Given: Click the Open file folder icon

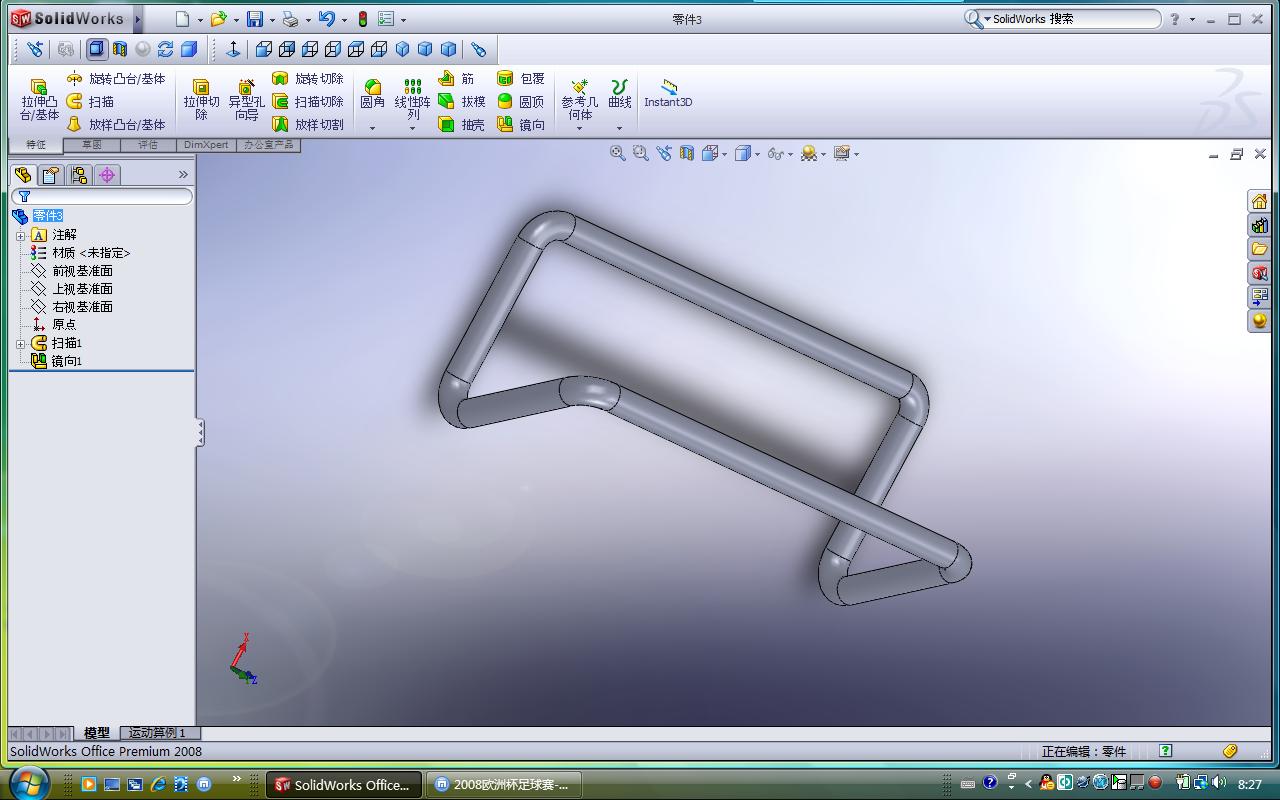Looking at the screenshot, I should click(x=218, y=19).
